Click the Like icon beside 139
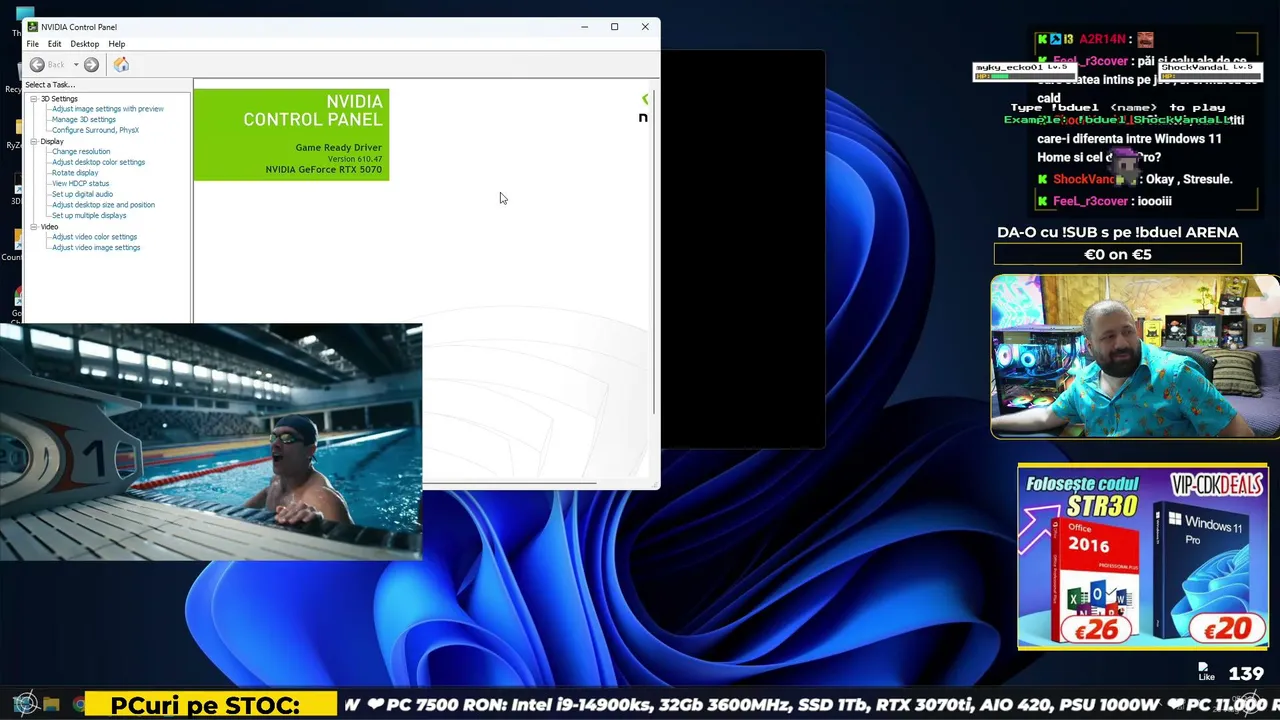This screenshot has width=1280, height=720. click(1206, 672)
